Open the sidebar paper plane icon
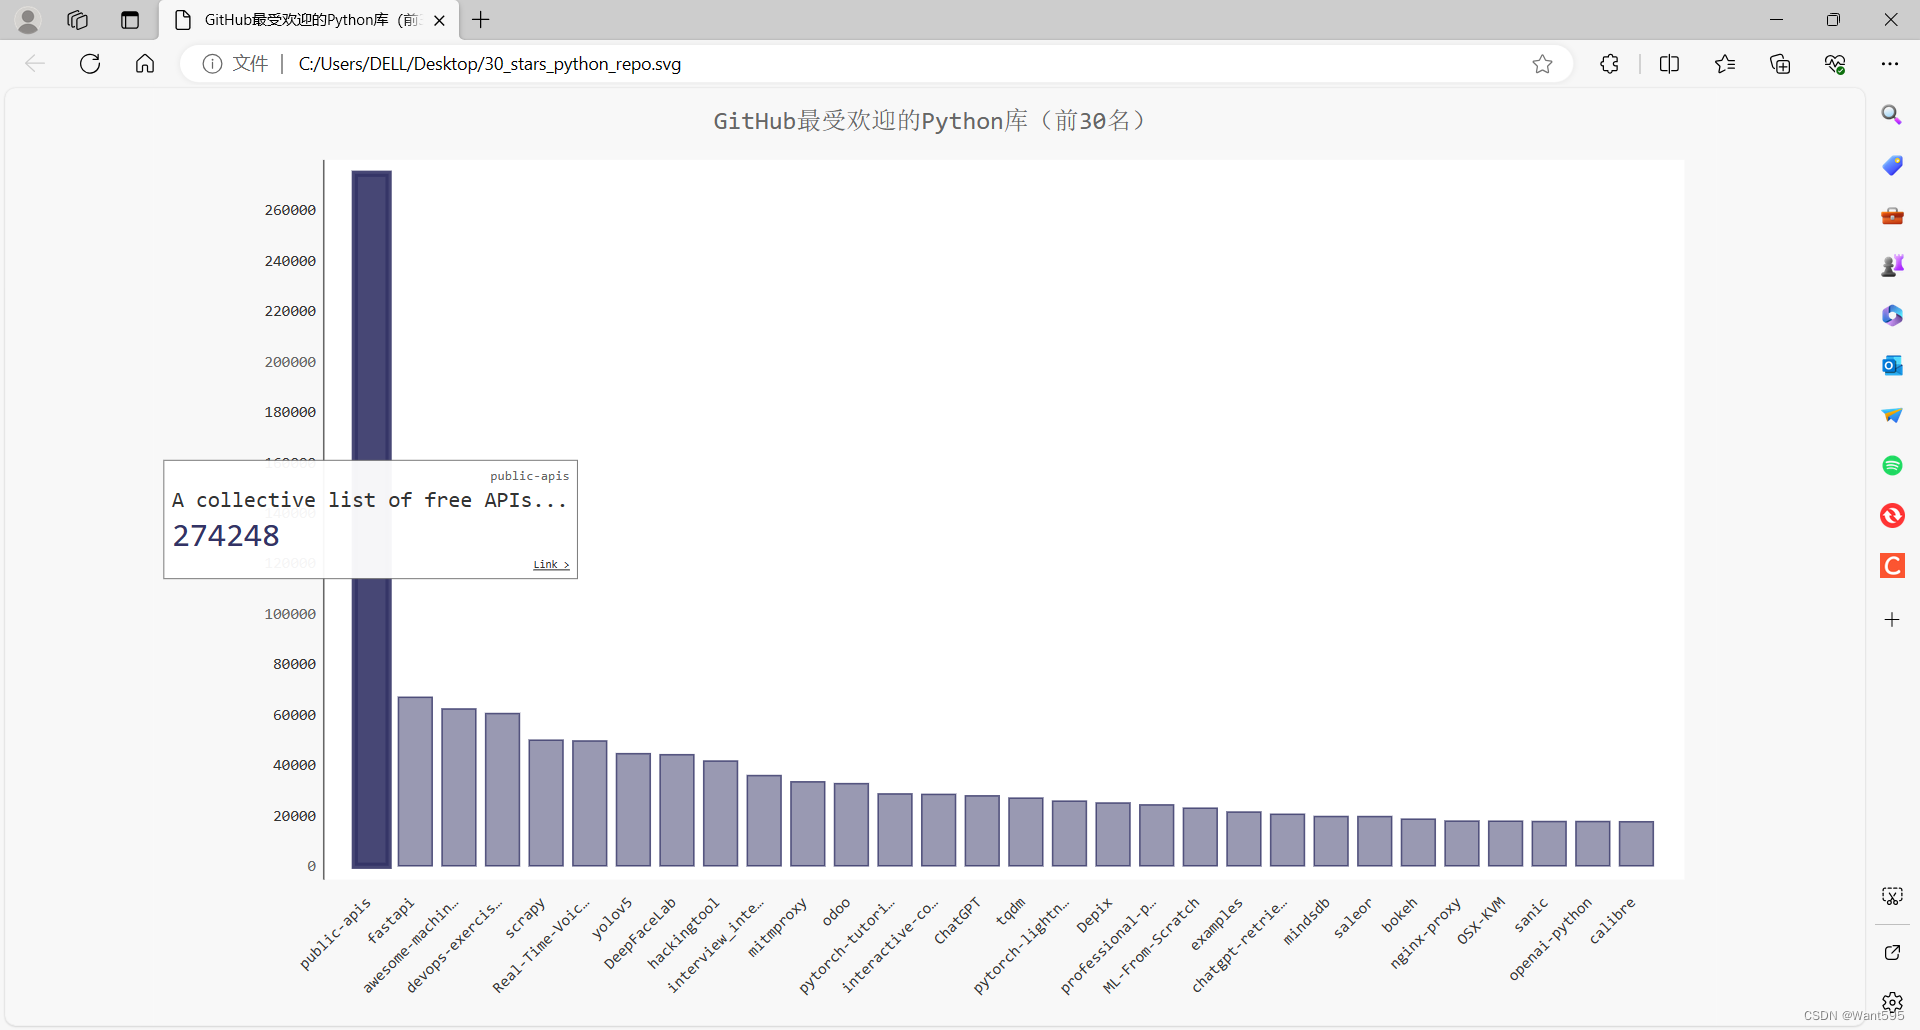 (1892, 415)
